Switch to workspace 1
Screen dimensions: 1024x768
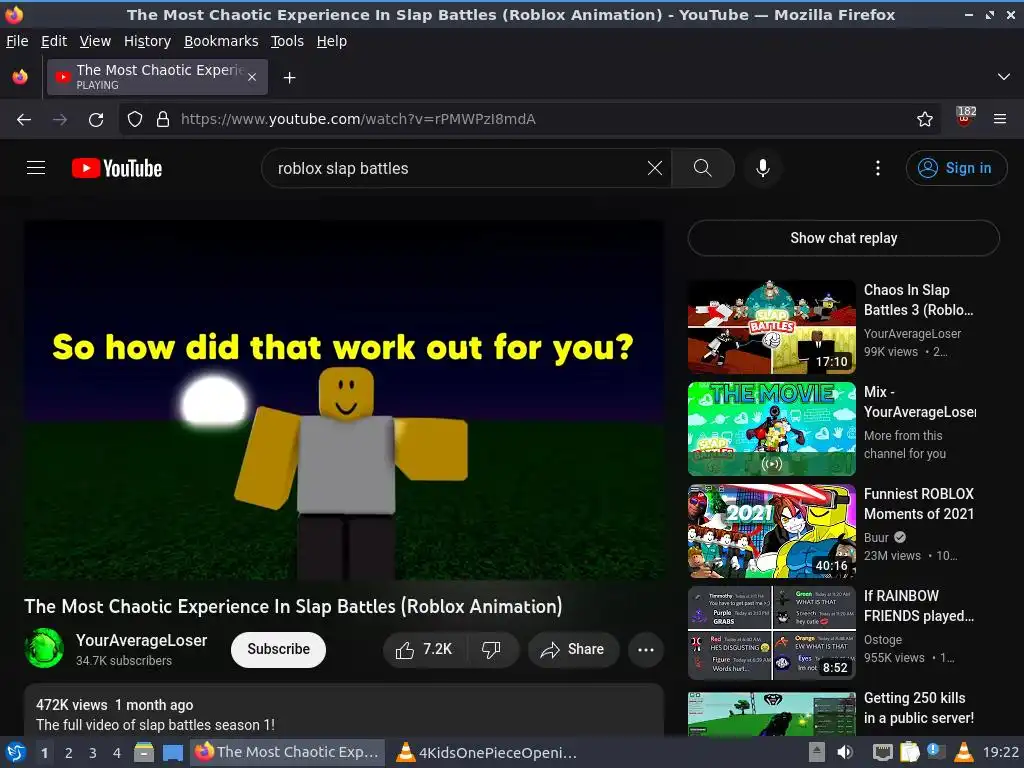coord(44,753)
